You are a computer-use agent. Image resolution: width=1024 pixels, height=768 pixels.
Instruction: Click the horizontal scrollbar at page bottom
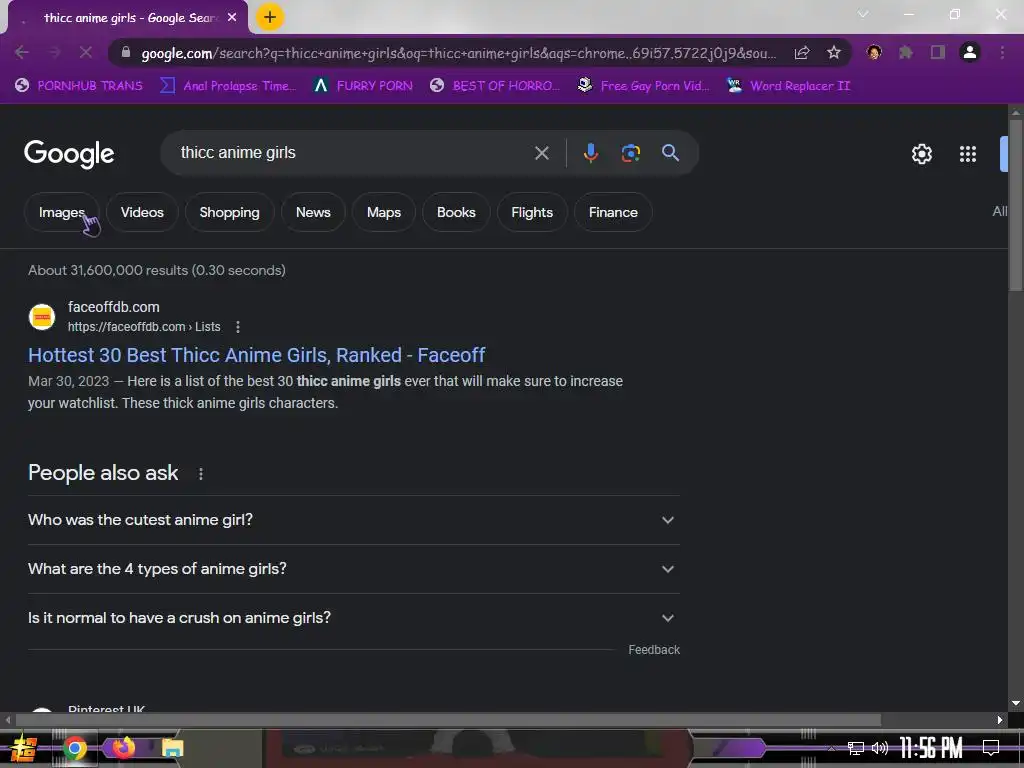[x=448, y=720]
